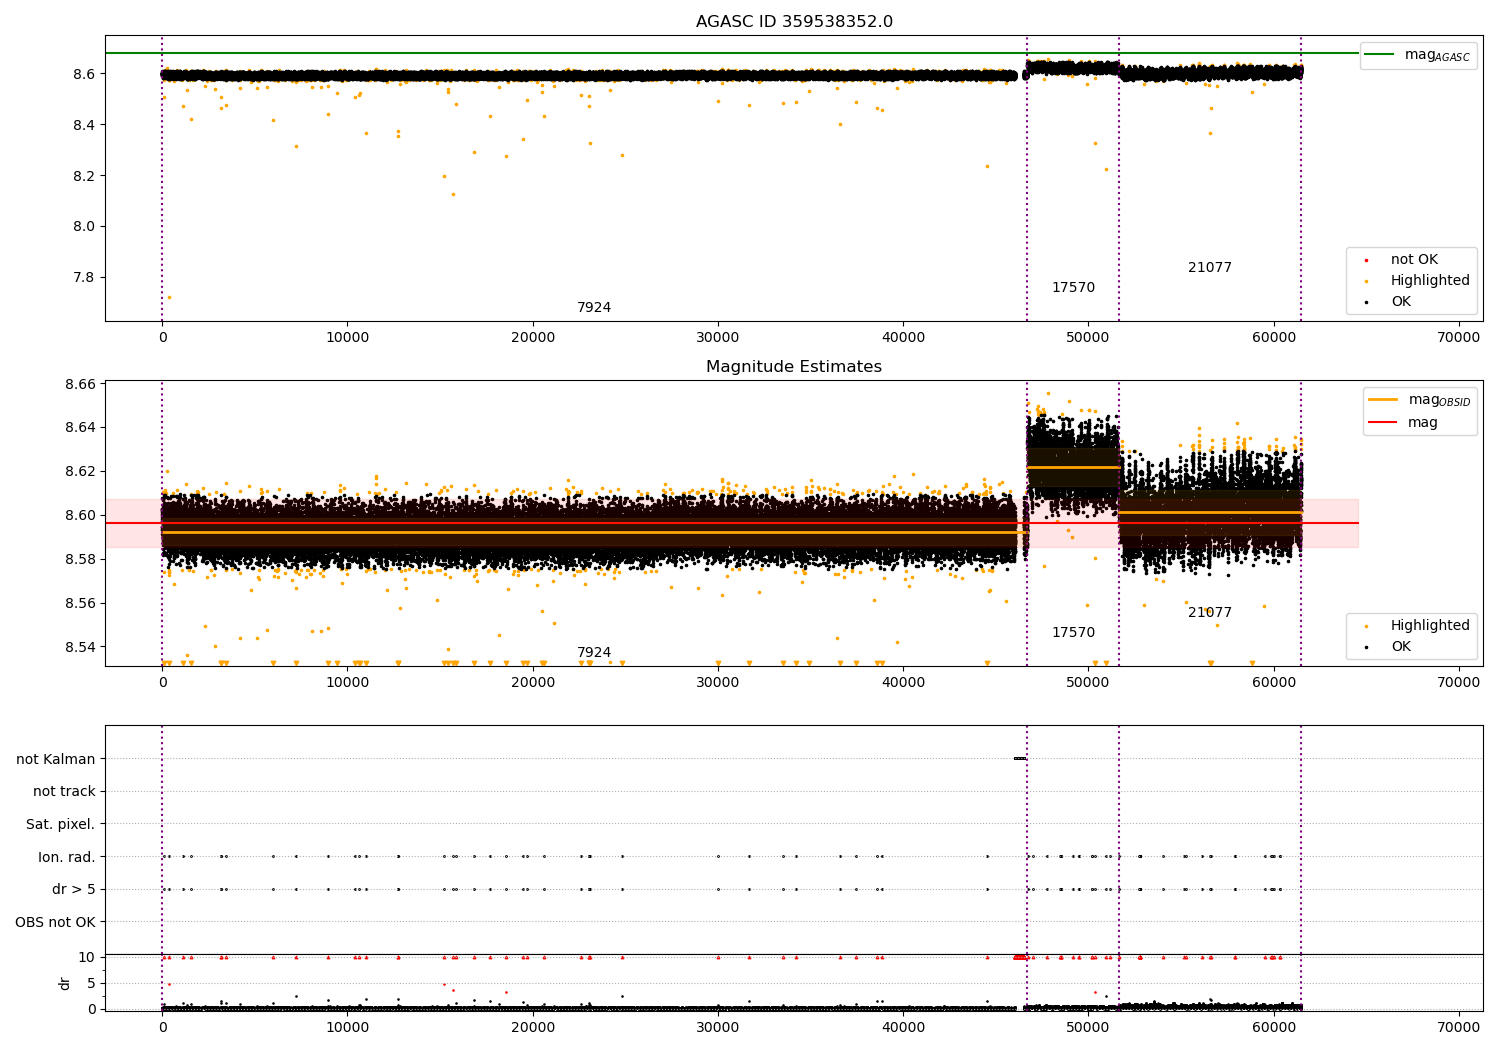This screenshot has height=1050, width=1500.
Task: Click the 8.54 tick on Magnitude Estimates axis
Action: point(81,647)
